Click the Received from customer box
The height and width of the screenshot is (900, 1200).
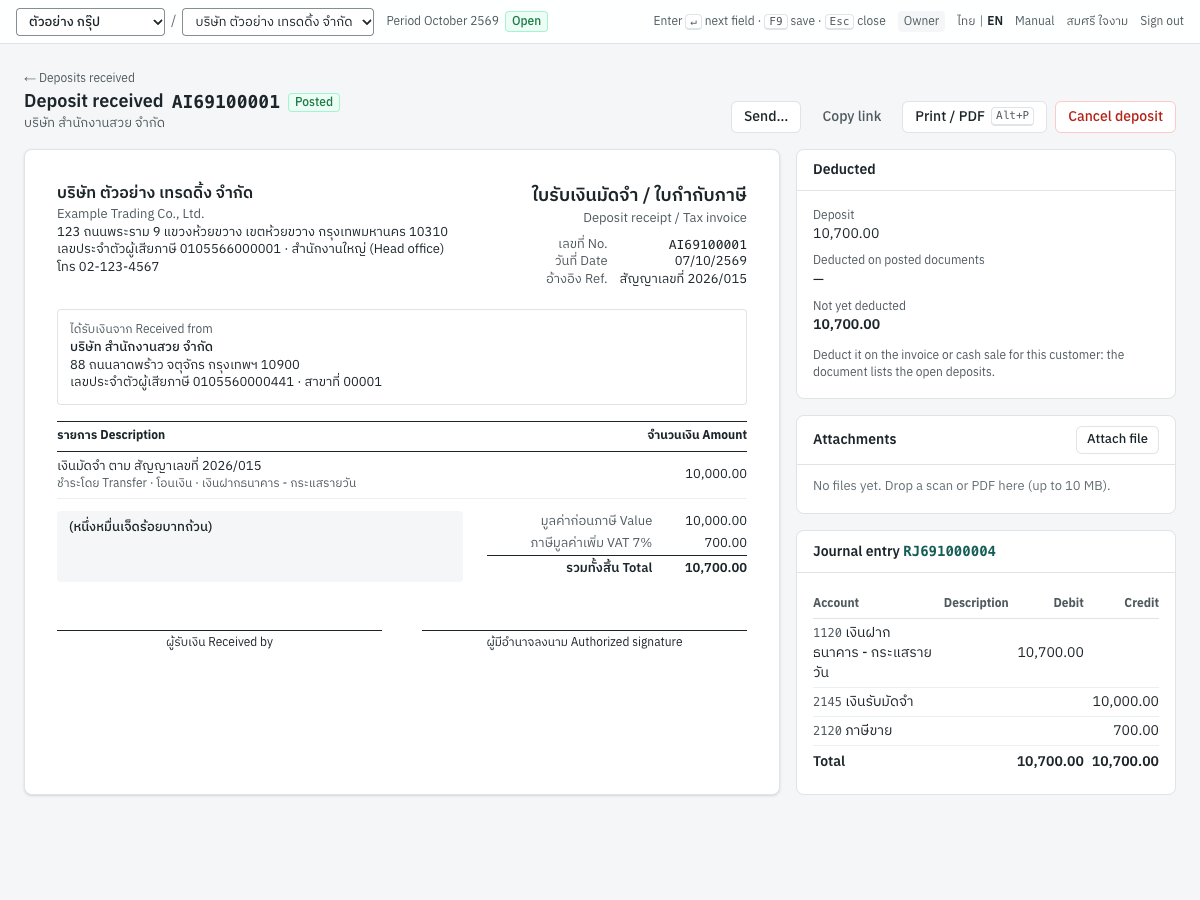402,357
